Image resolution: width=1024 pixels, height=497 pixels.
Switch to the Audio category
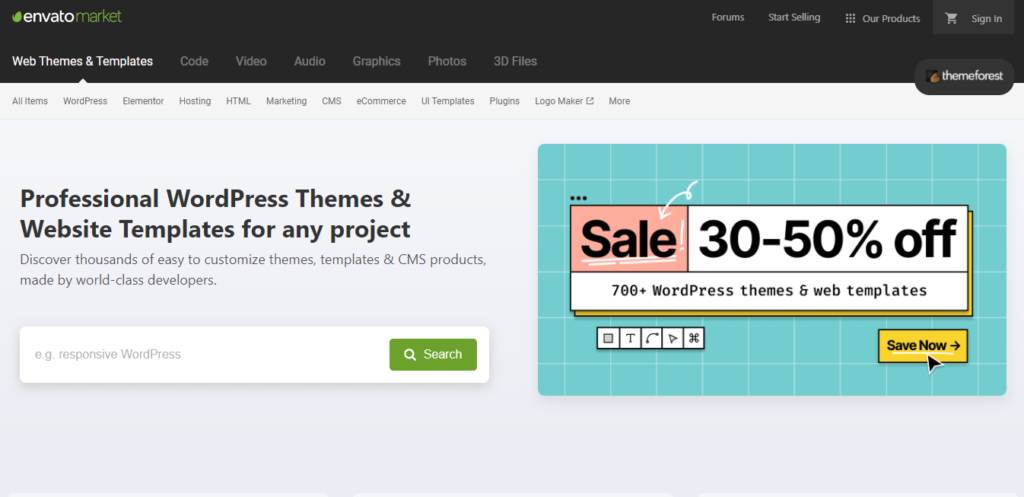click(x=310, y=61)
